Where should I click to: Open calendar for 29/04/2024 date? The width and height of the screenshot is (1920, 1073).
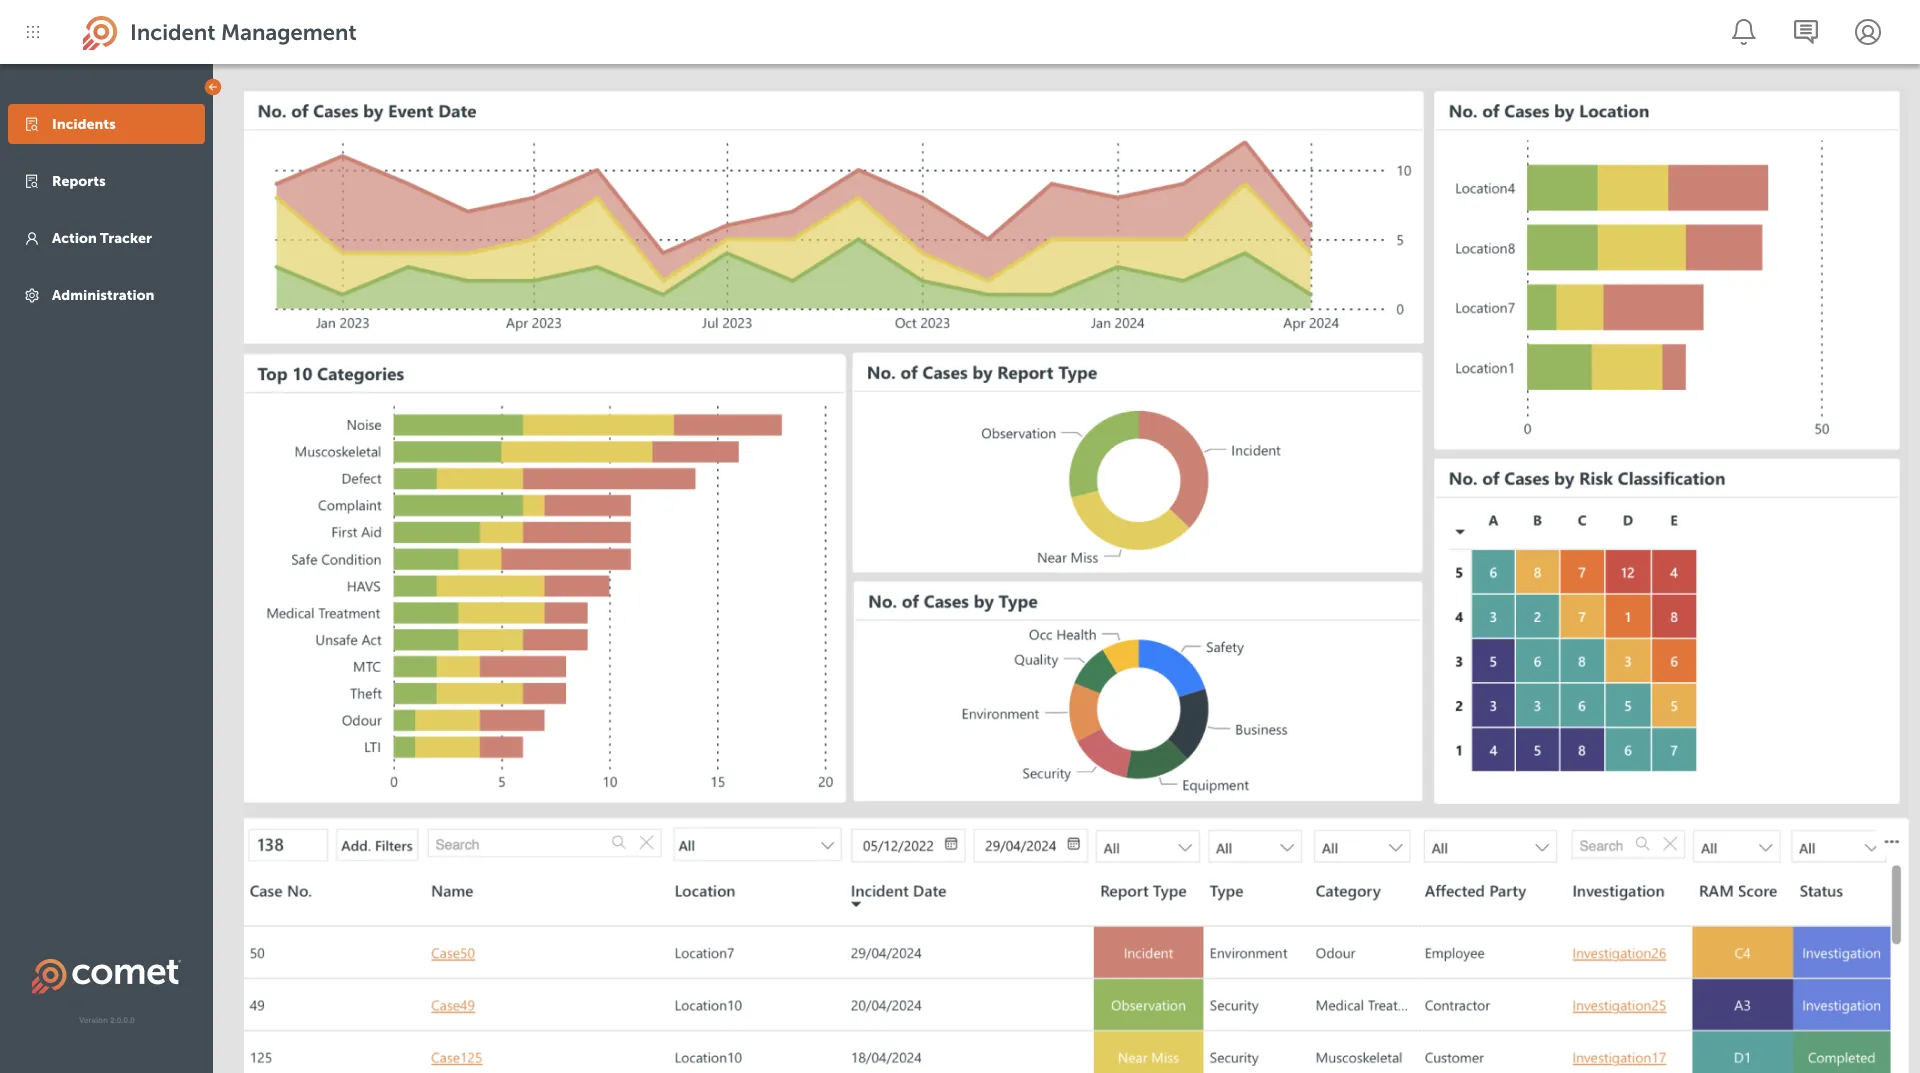1073,844
